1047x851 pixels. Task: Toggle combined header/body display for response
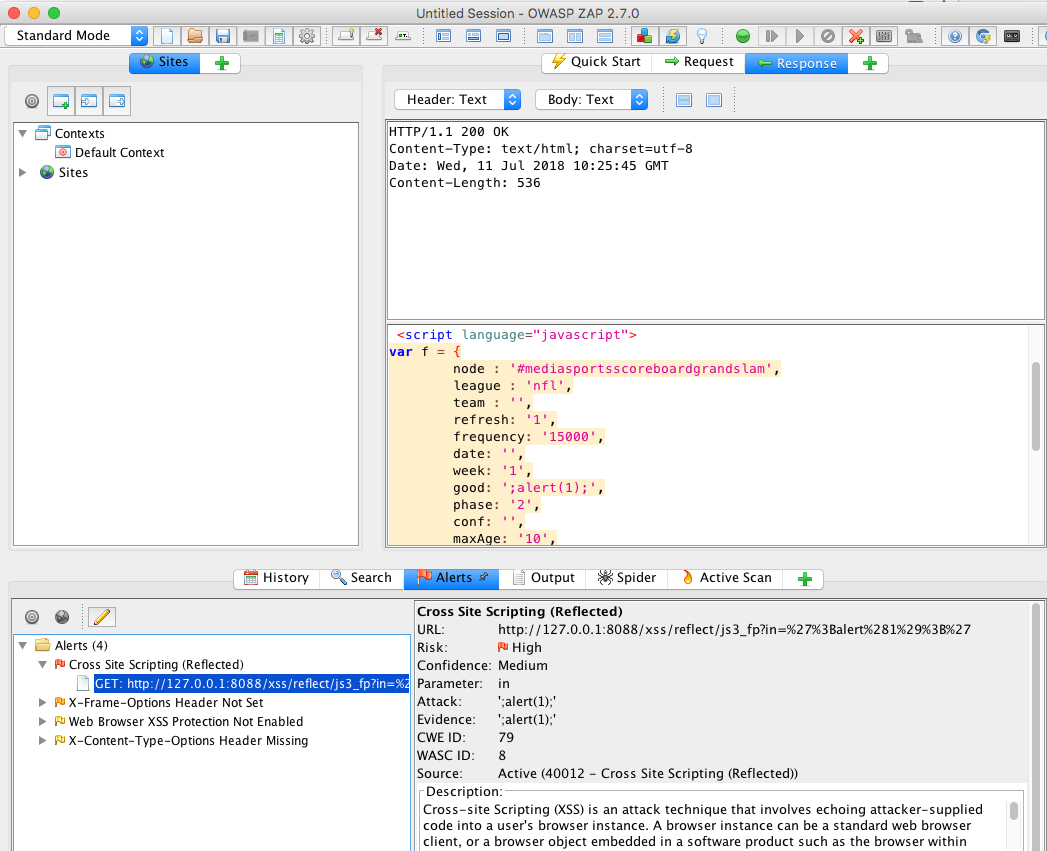pyautogui.click(x=714, y=100)
